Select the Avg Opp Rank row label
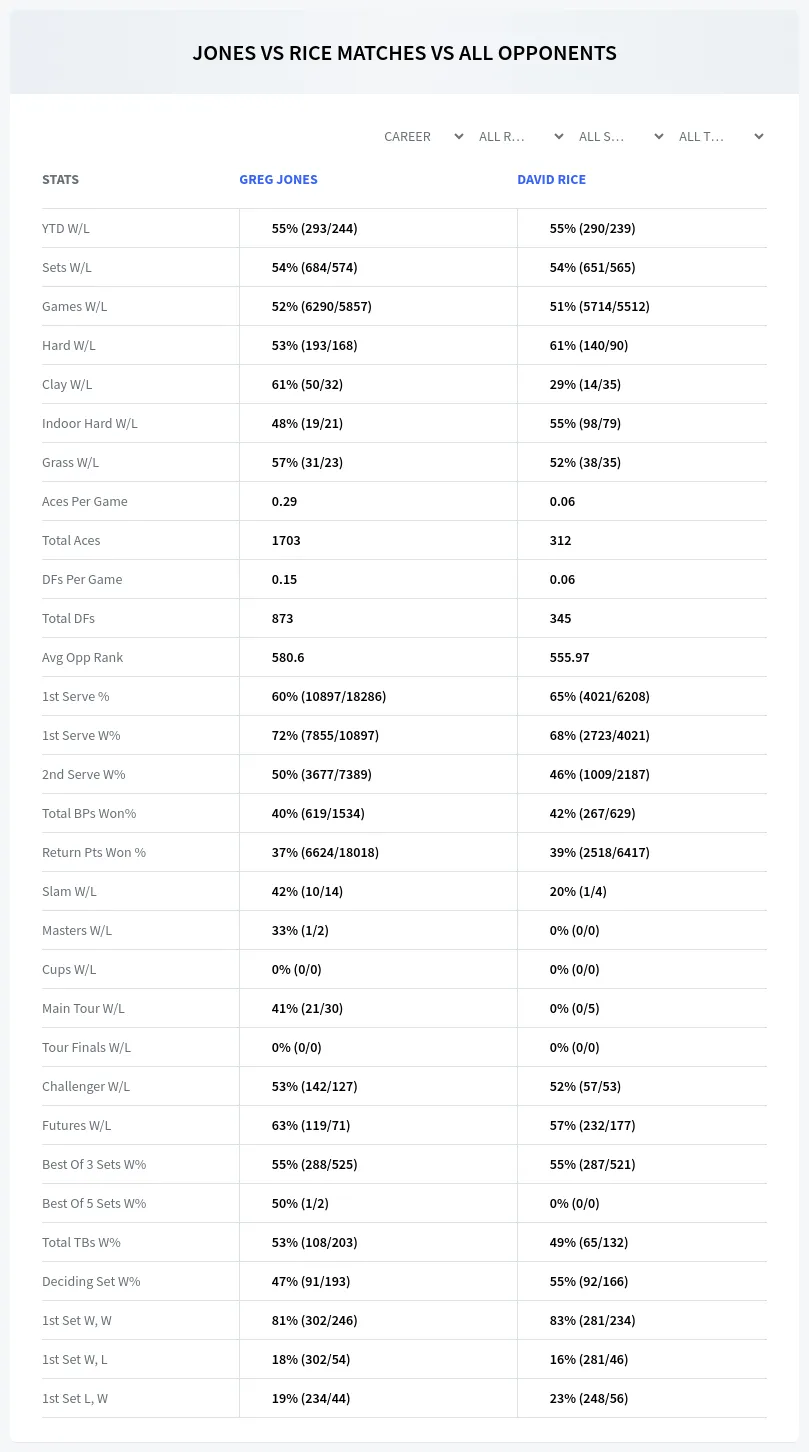The height and width of the screenshot is (1452, 809). 83,657
